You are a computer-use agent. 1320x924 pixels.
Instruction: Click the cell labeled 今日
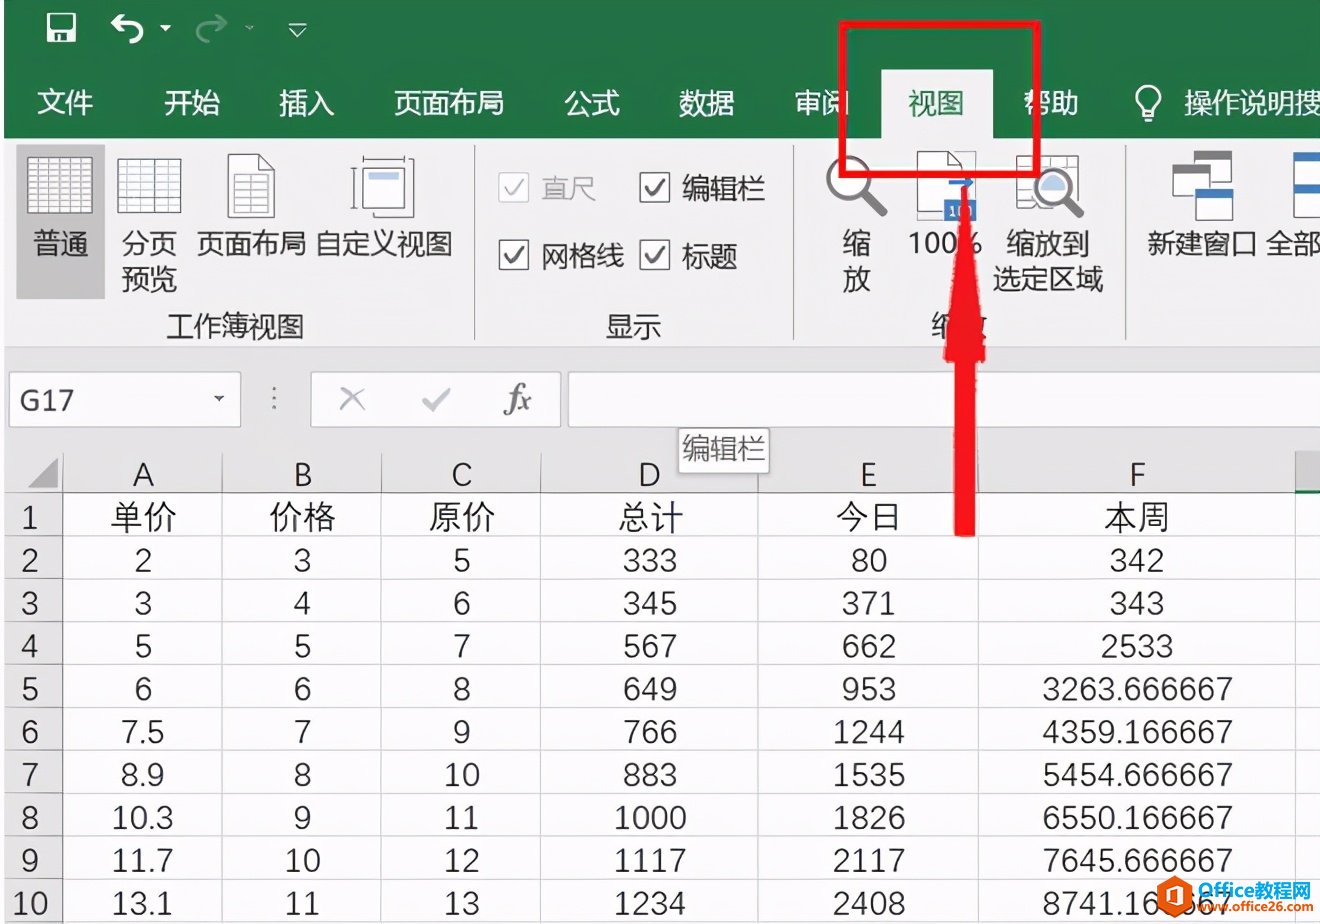pos(868,517)
